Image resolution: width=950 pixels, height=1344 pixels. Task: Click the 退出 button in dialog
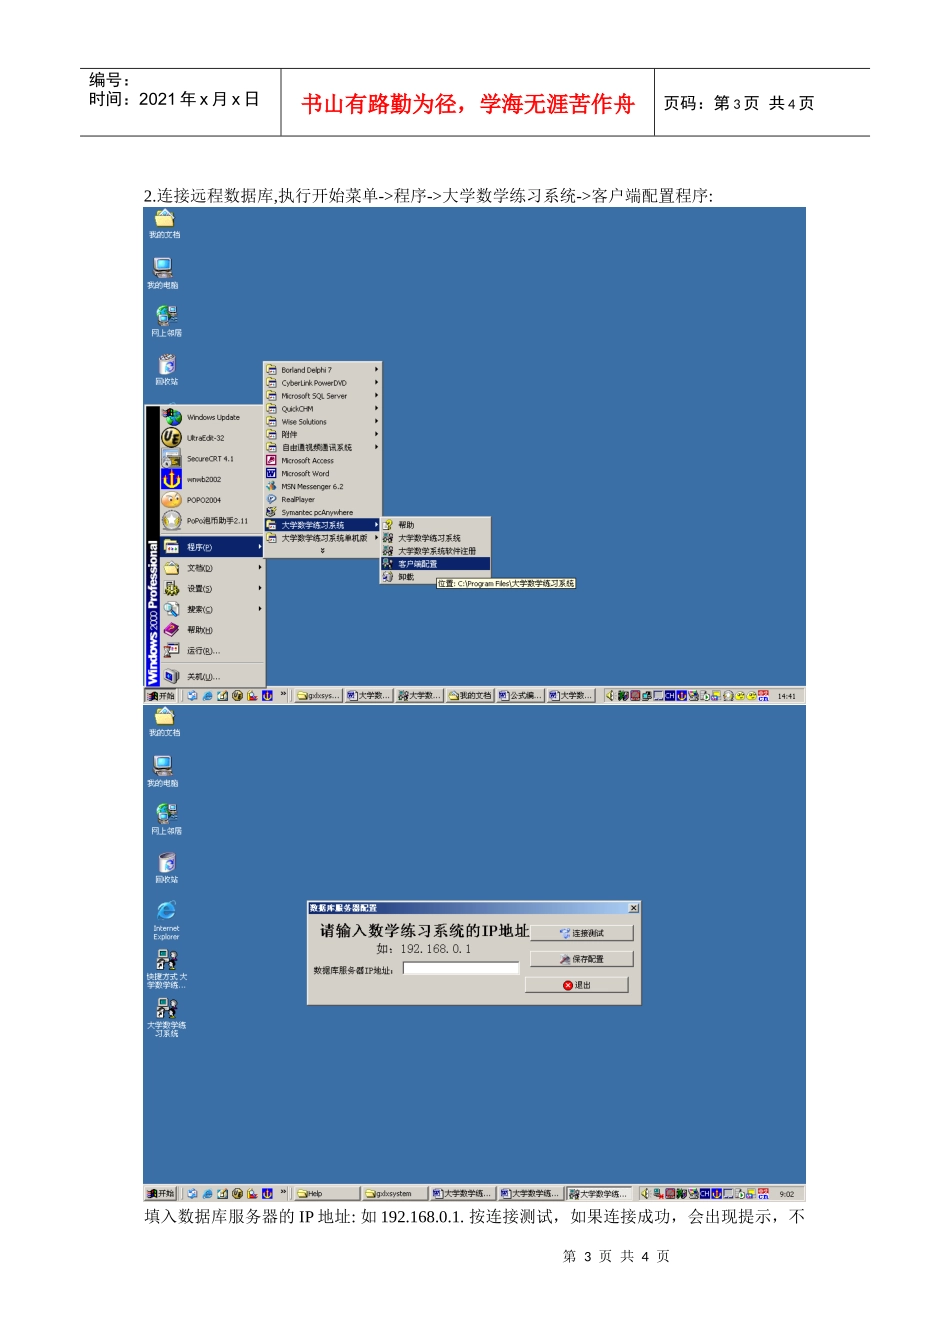[577, 985]
